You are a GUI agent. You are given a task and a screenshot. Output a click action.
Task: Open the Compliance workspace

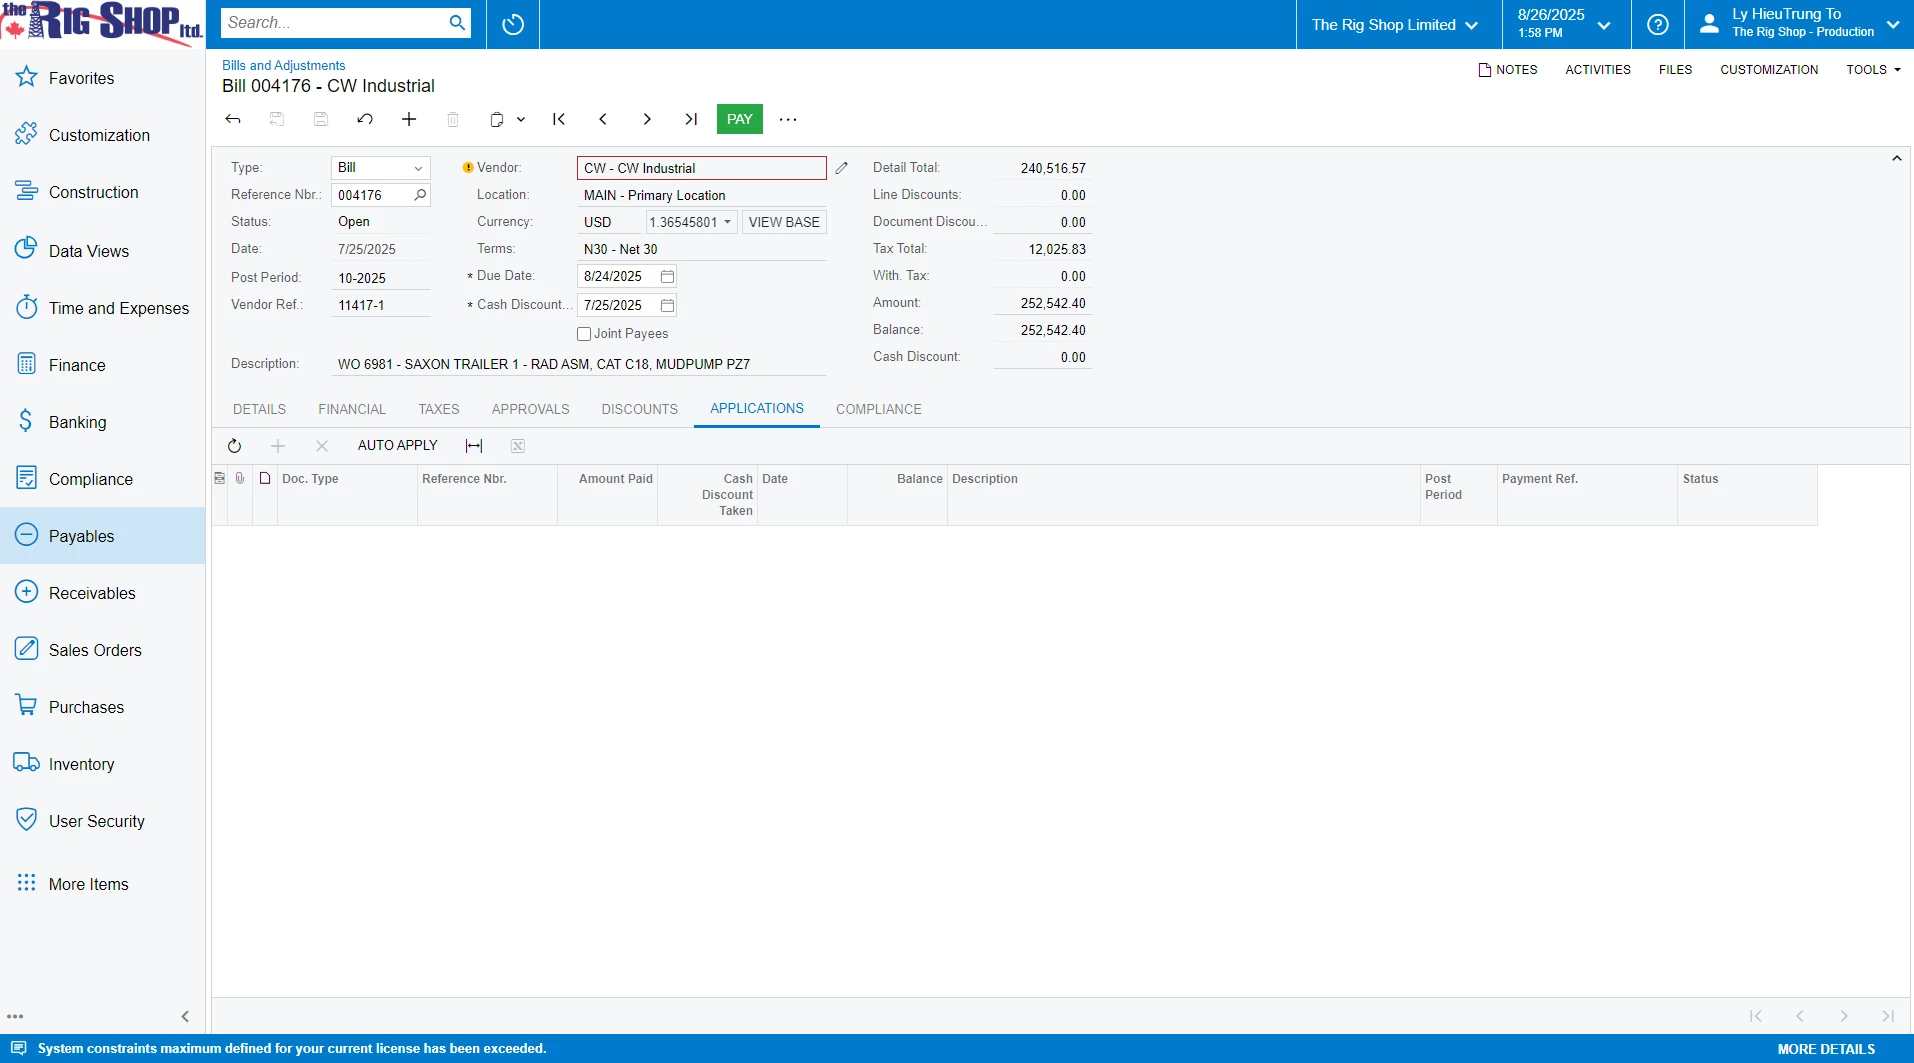click(x=102, y=479)
